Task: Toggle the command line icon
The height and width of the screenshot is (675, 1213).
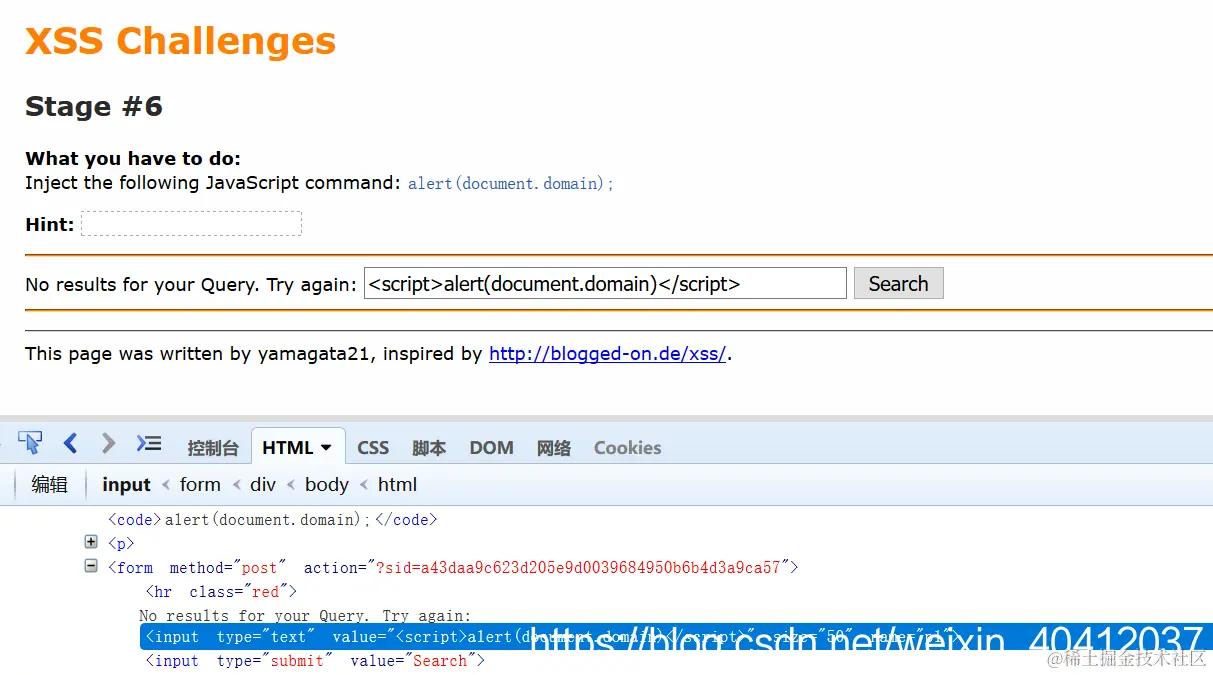Action: [149, 443]
